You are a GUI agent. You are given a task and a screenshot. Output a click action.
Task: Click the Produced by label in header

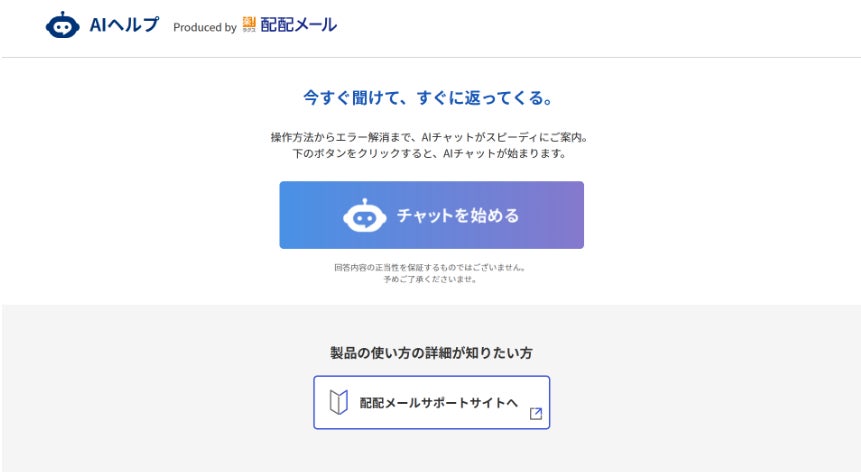(205, 27)
